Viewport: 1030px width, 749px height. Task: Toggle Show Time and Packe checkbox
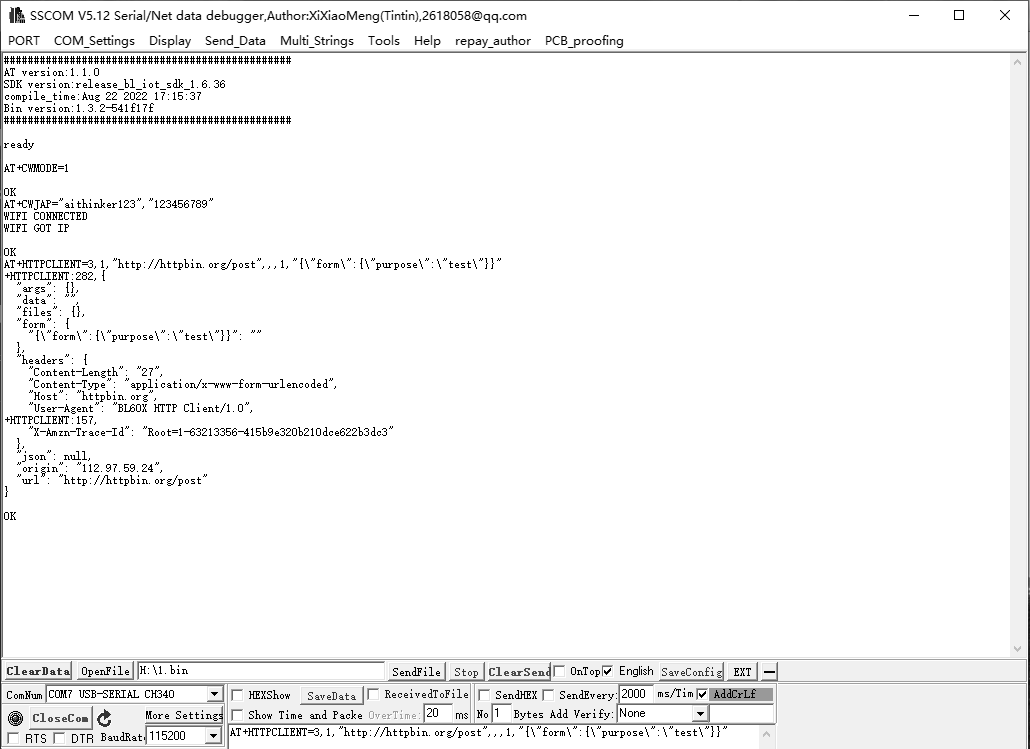238,715
